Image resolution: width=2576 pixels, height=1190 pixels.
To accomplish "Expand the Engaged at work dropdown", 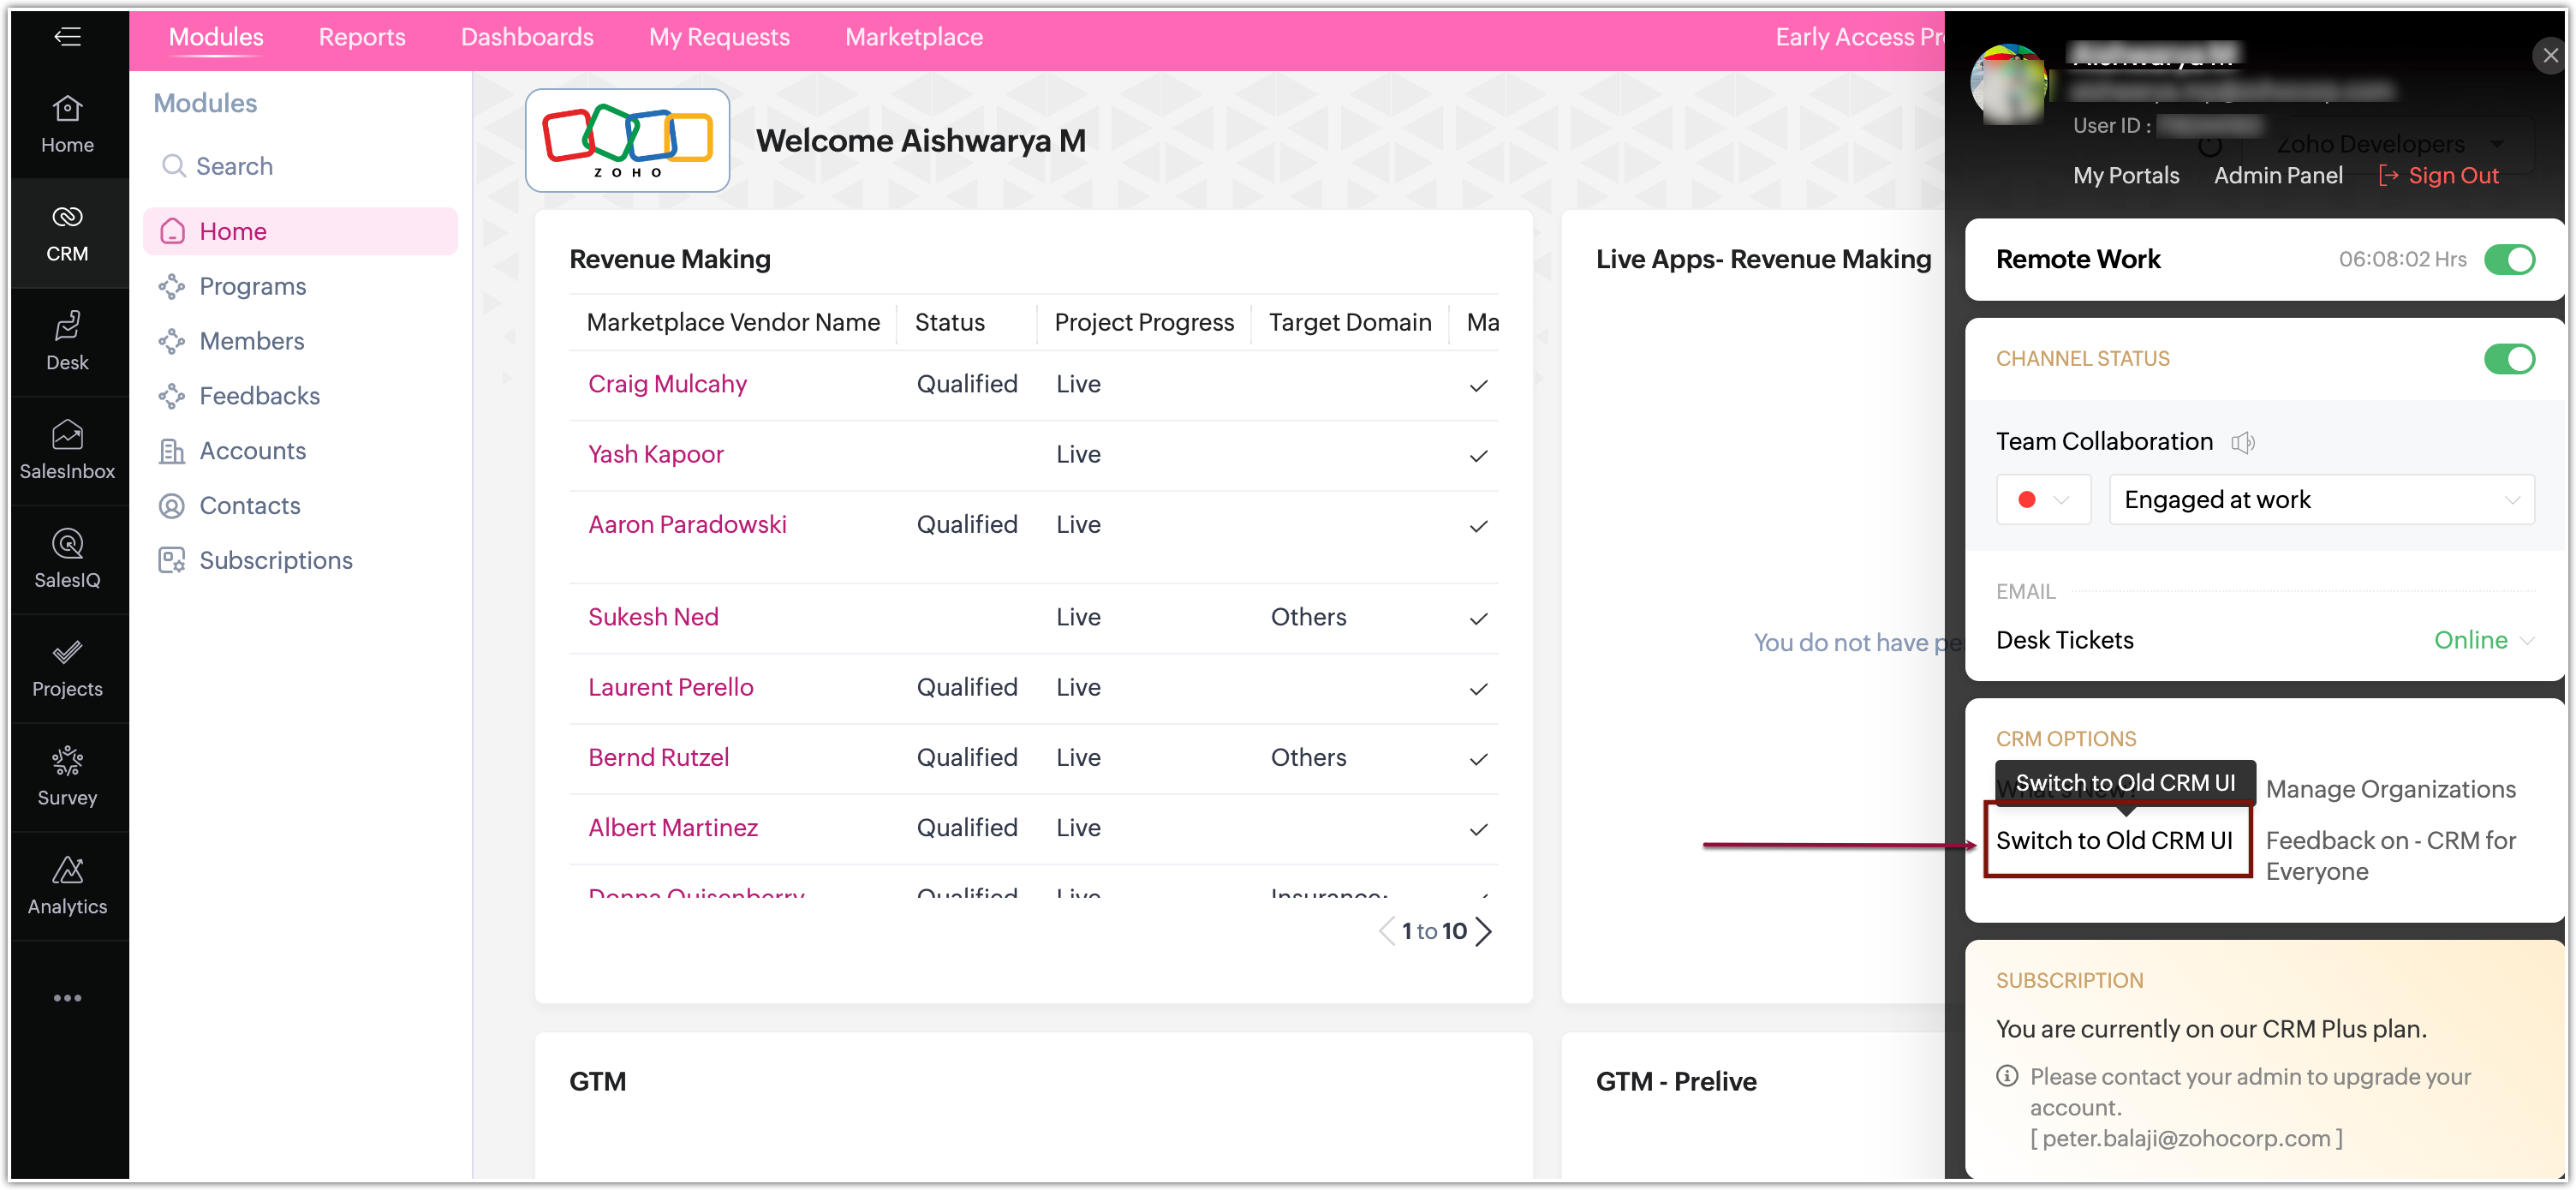I will (x=2320, y=500).
